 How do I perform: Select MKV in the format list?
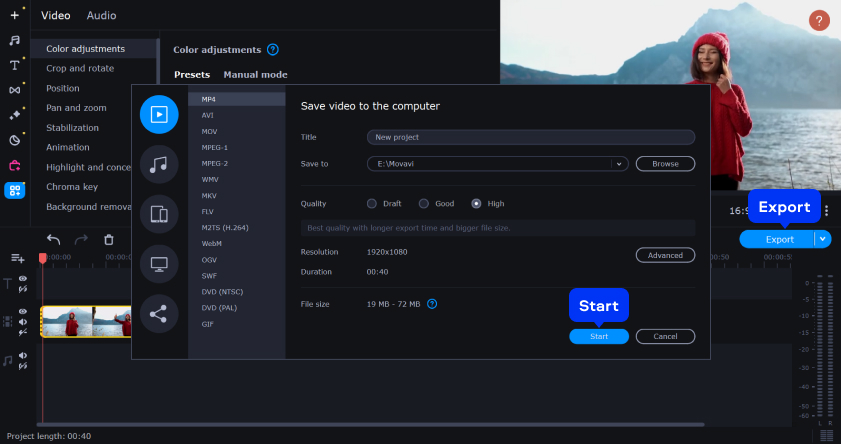[x=208, y=195]
